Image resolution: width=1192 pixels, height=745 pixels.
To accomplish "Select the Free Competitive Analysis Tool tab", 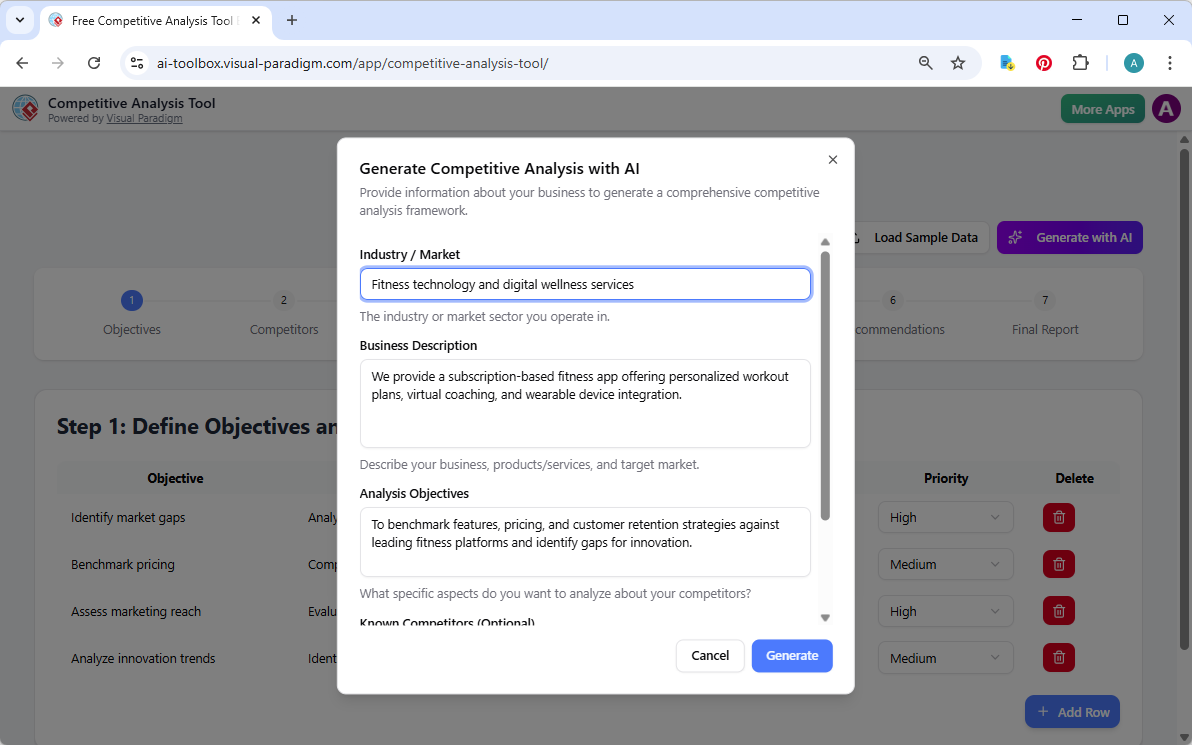I will coord(150,20).
